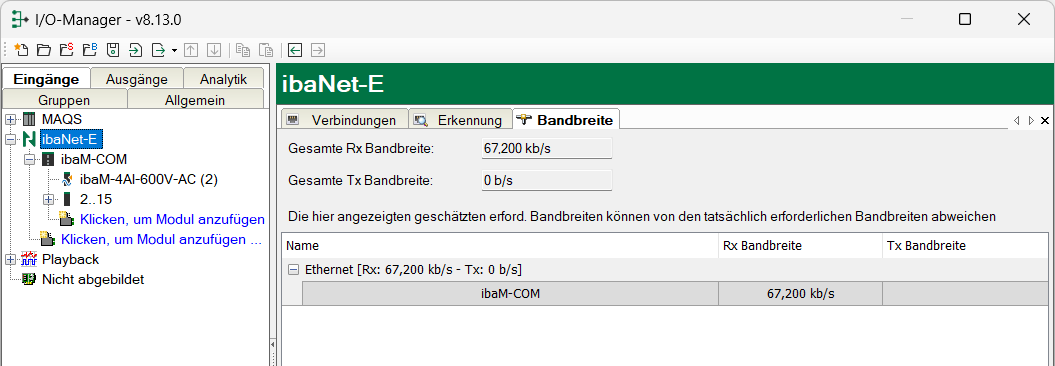
Task: Click the folder icon with blue B
Action: (89, 50)
